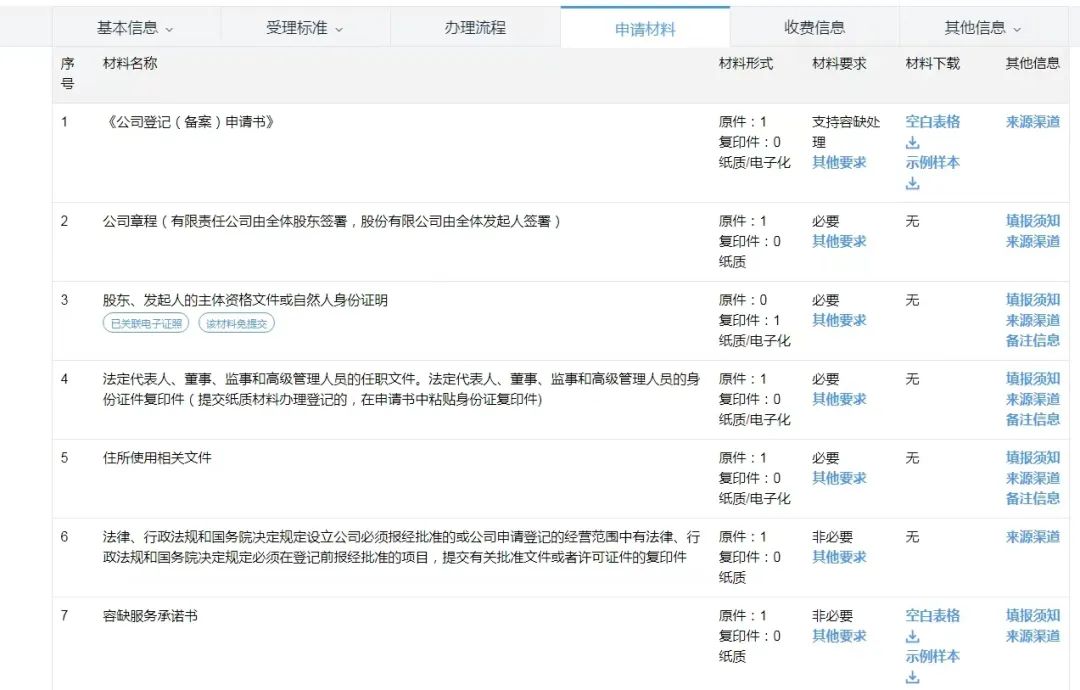Select the 《公司登记（备案）申请书》 material name
Screen dimensions: 1080x690
coord(189,122)
